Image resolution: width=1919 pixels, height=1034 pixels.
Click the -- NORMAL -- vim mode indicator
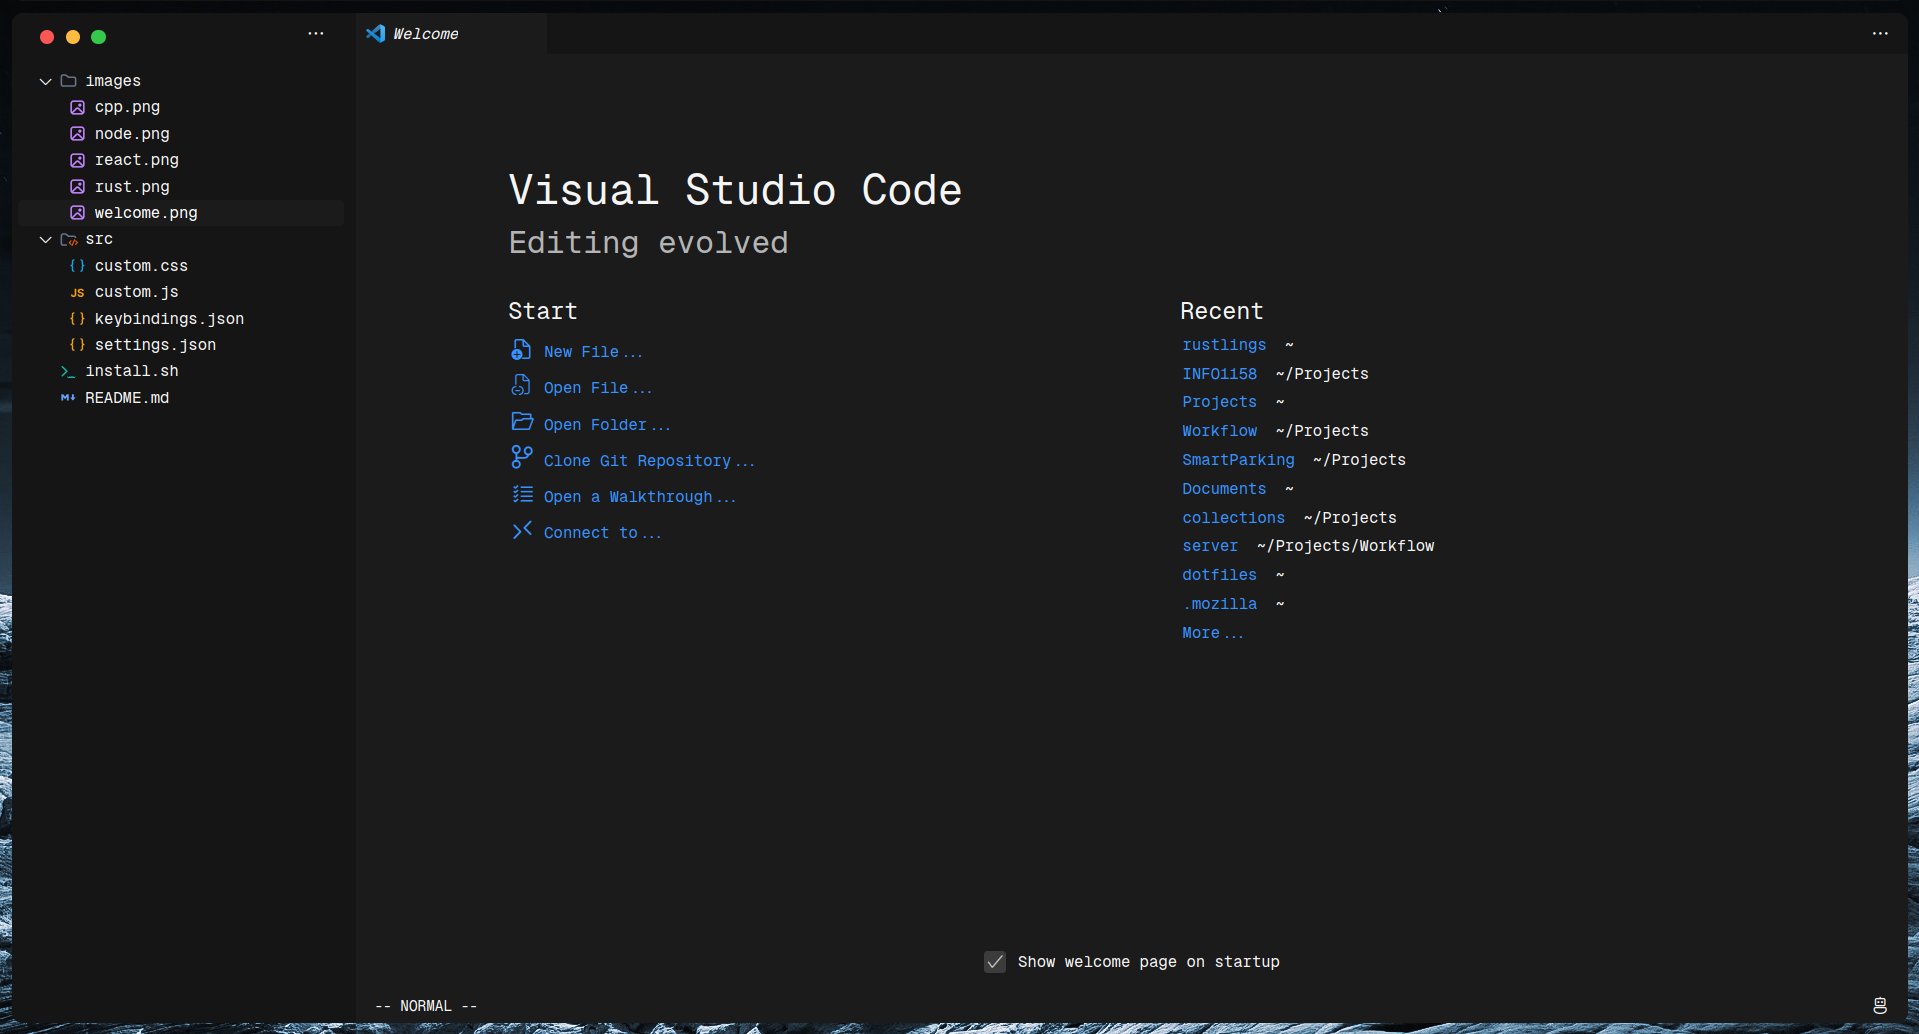pyautogui.click(x=426, y=1006)
